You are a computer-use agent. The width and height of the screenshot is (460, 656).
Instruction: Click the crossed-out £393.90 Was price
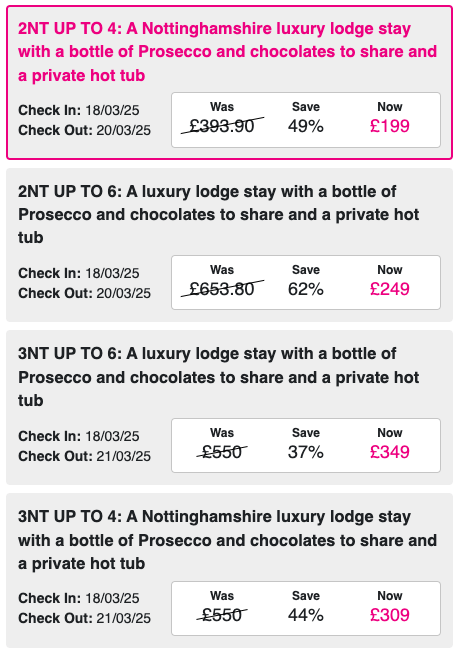(x=222, y=126)
